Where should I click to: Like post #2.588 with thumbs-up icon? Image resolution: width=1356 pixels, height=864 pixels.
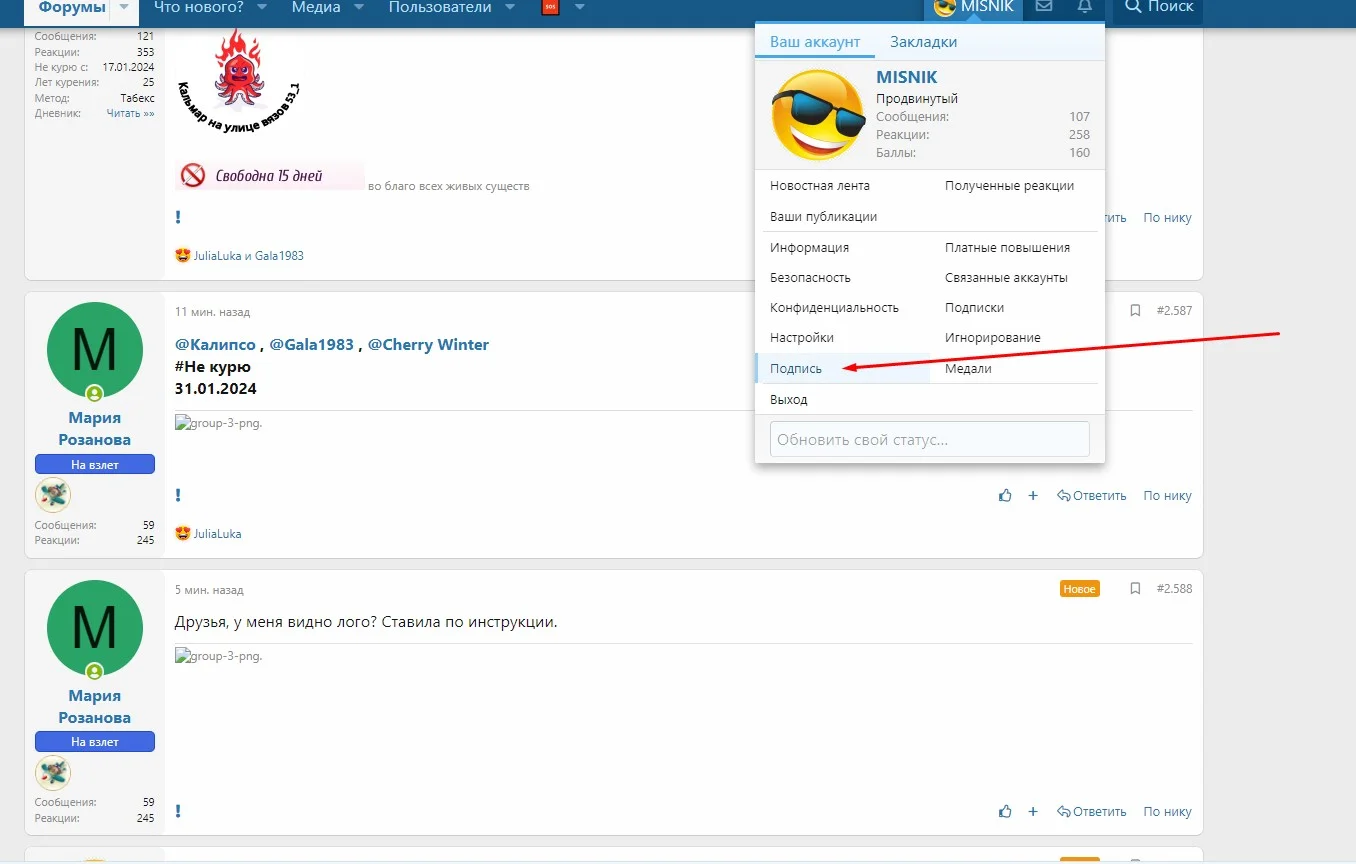coord(1005,812)
